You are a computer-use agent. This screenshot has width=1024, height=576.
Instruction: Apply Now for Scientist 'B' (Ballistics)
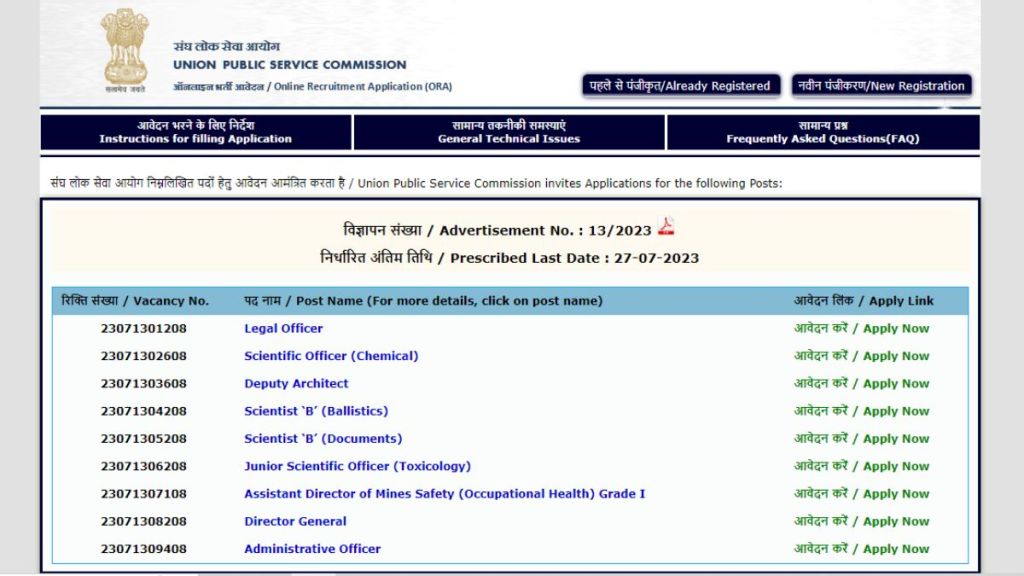pyautogui.click(x=861, y=411)
